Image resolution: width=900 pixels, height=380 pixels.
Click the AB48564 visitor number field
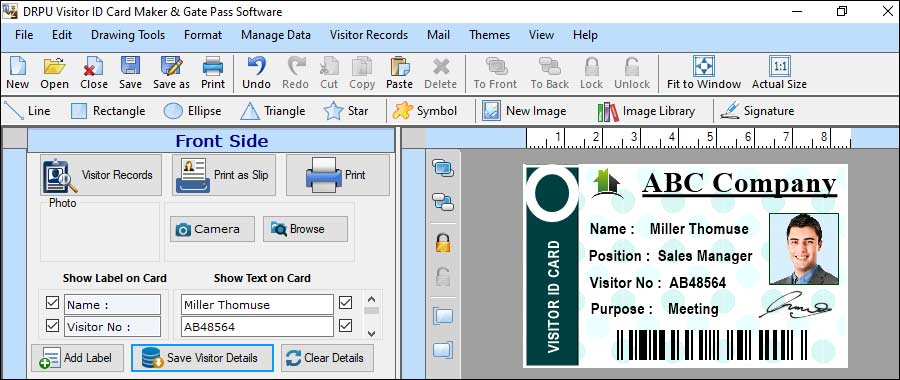click(x=257, y=327)
